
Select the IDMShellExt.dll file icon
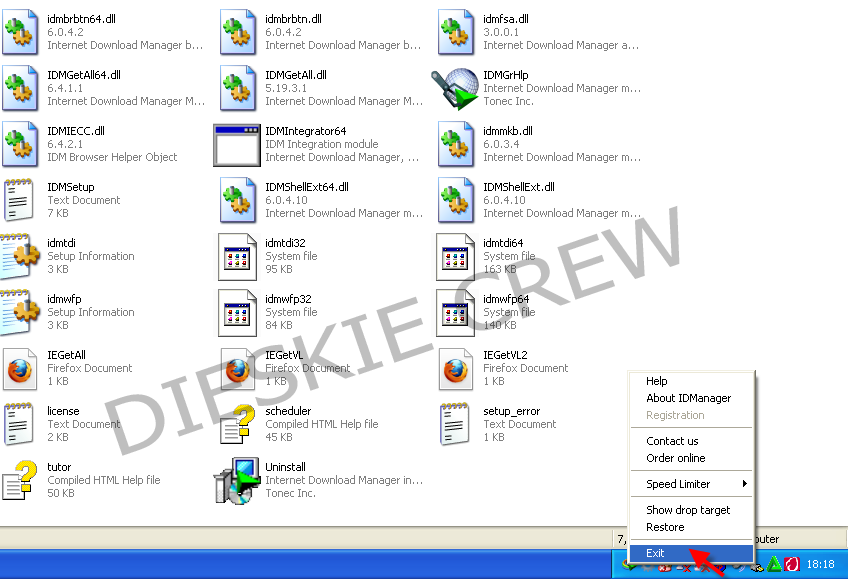(456, 200)
